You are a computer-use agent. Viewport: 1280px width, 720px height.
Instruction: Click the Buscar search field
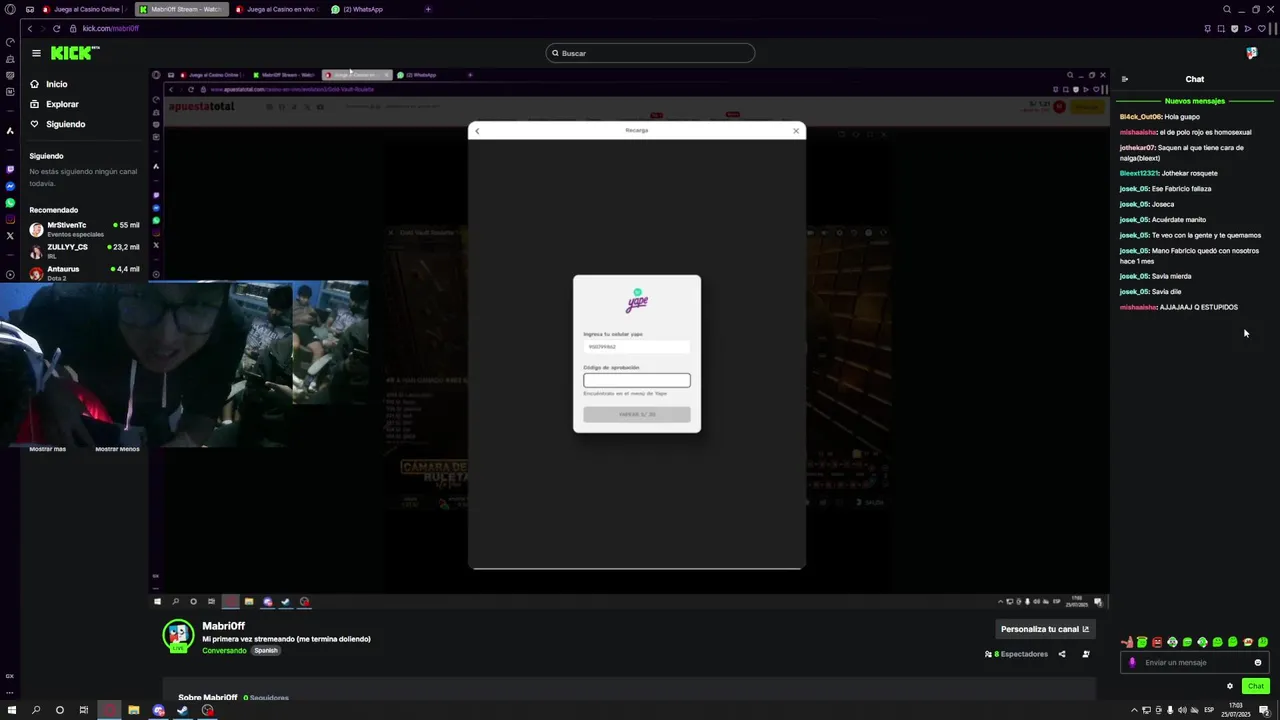pyautogui.click(x=650, y=53)
